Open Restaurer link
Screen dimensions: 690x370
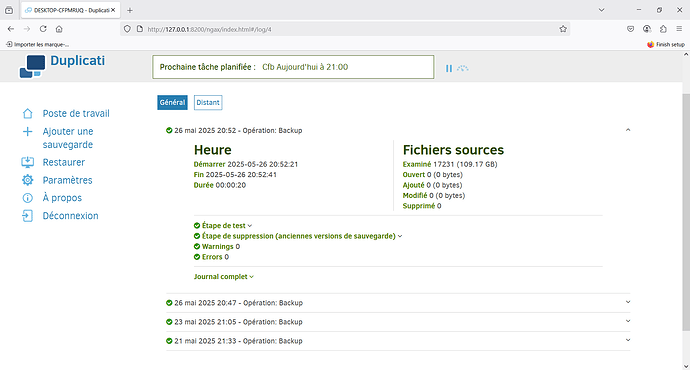64,162
